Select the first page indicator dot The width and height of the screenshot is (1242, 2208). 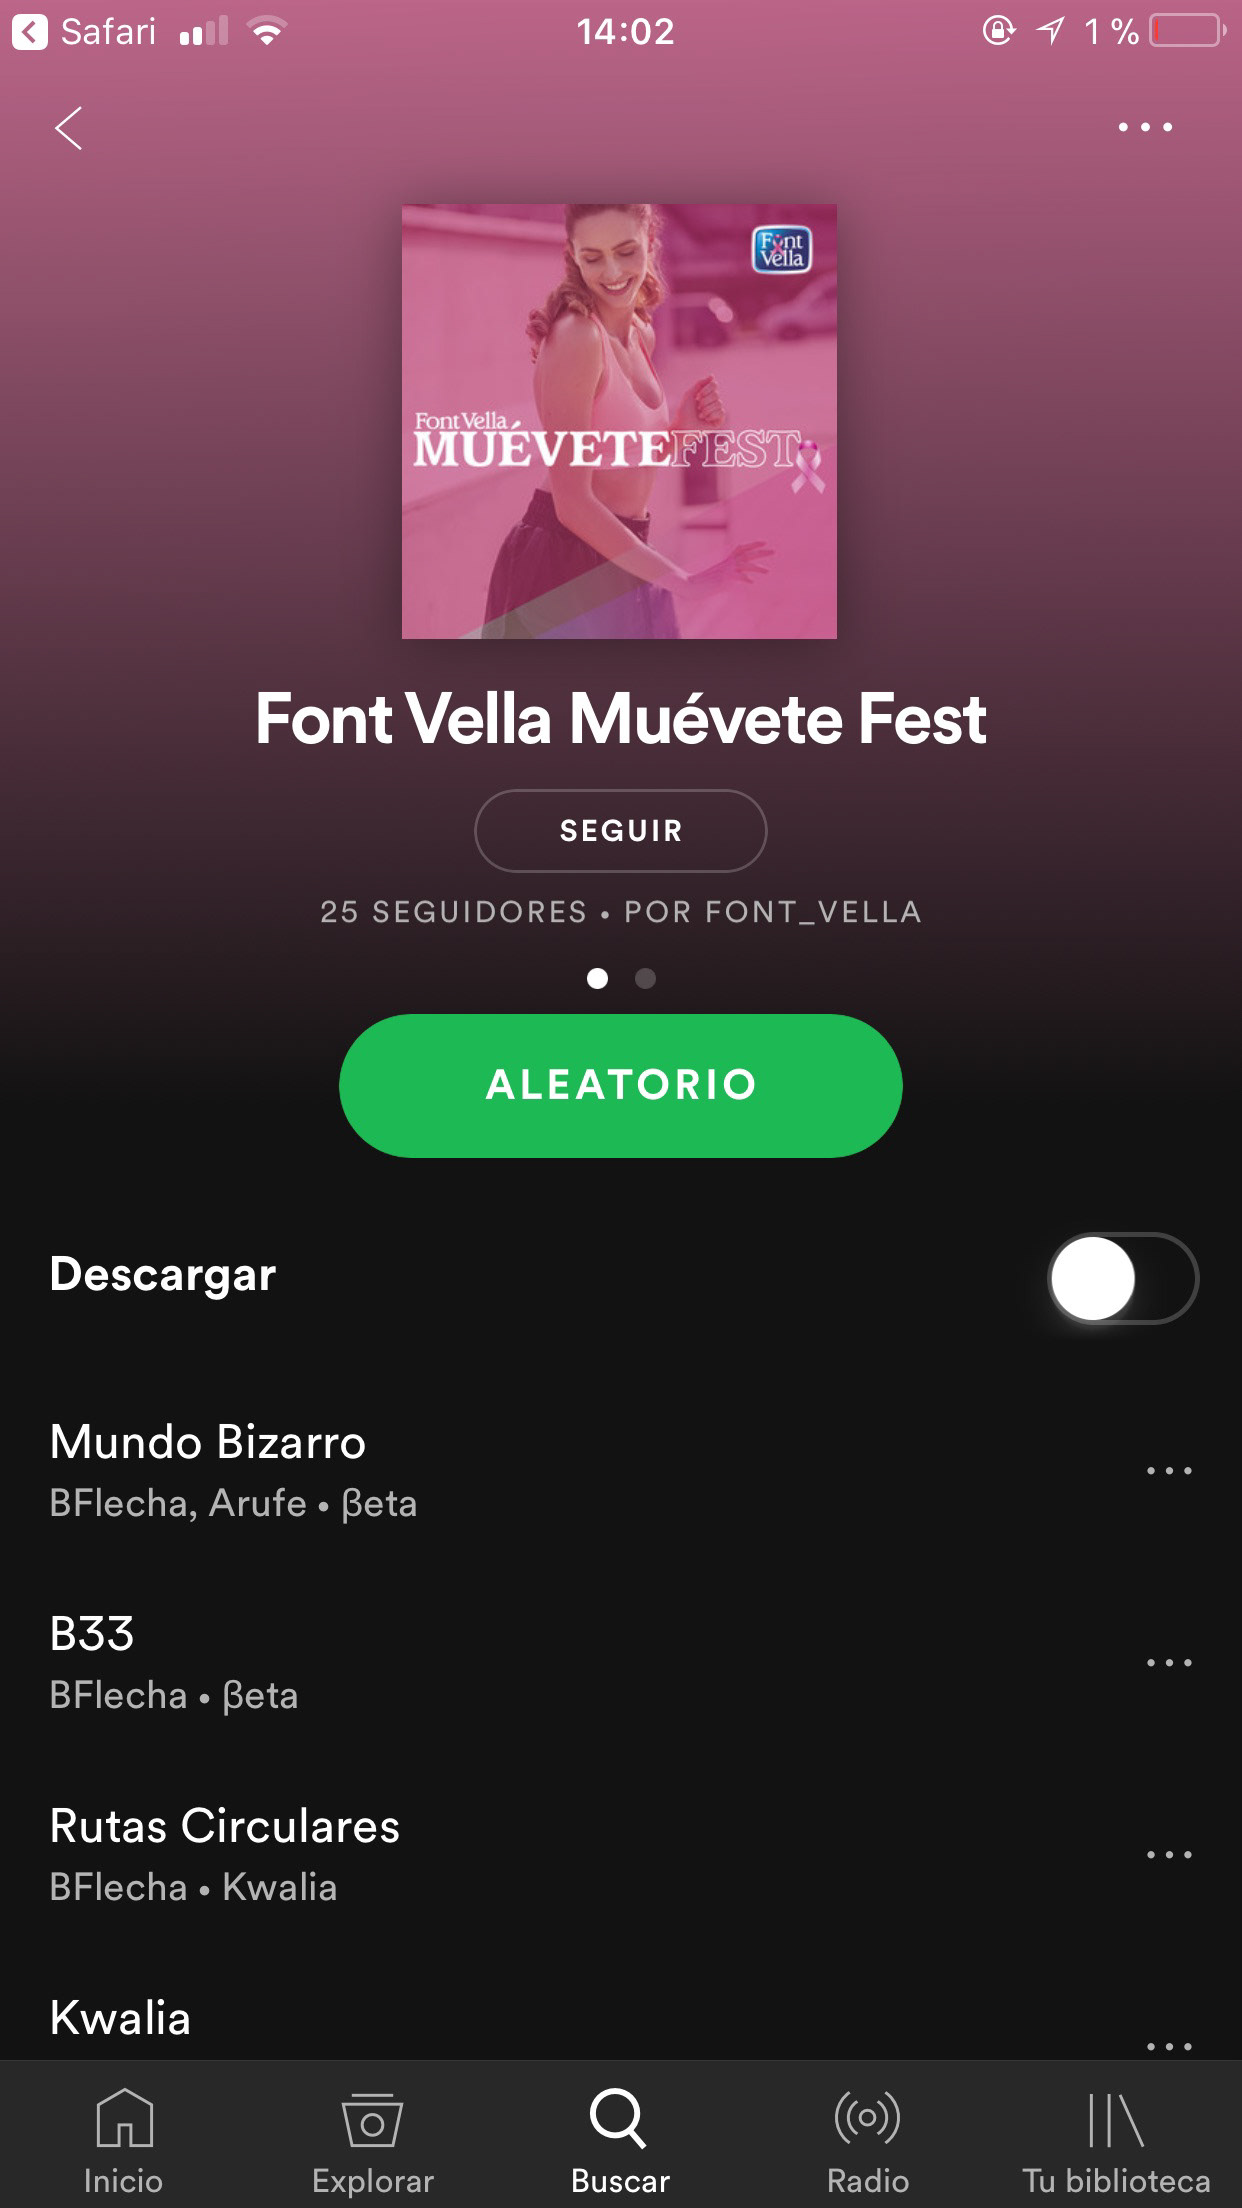pyautogui.click(x=598, y=978)
